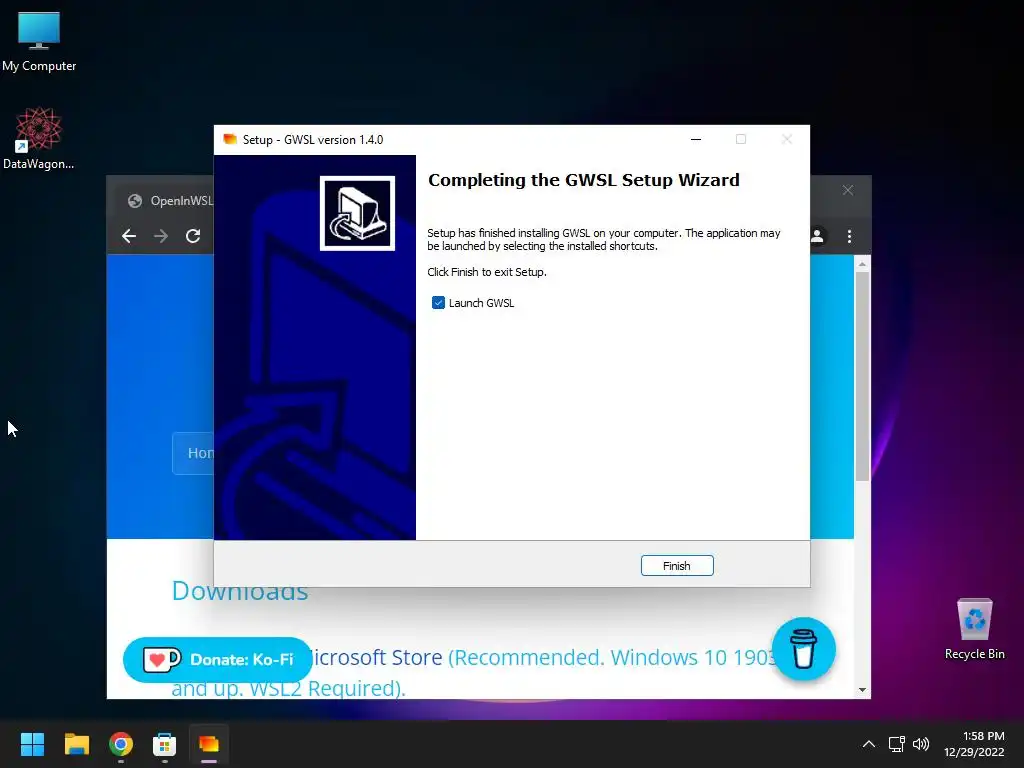
Task: Click the Finish button in Setup wizard
Action: pos(677,566)
